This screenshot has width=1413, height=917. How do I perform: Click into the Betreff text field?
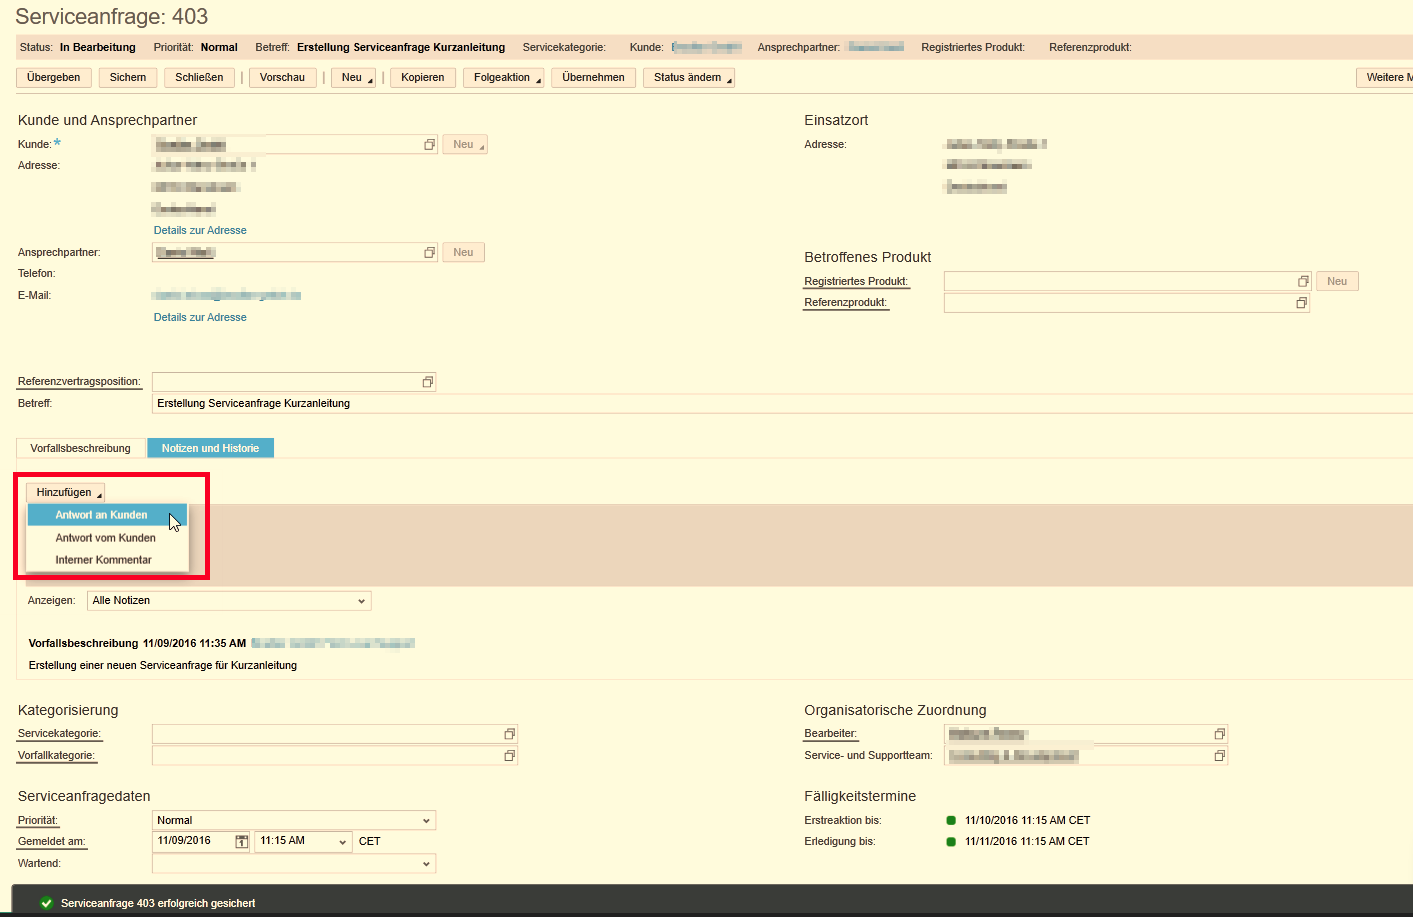pyautogui.click(x=700, y=404)
